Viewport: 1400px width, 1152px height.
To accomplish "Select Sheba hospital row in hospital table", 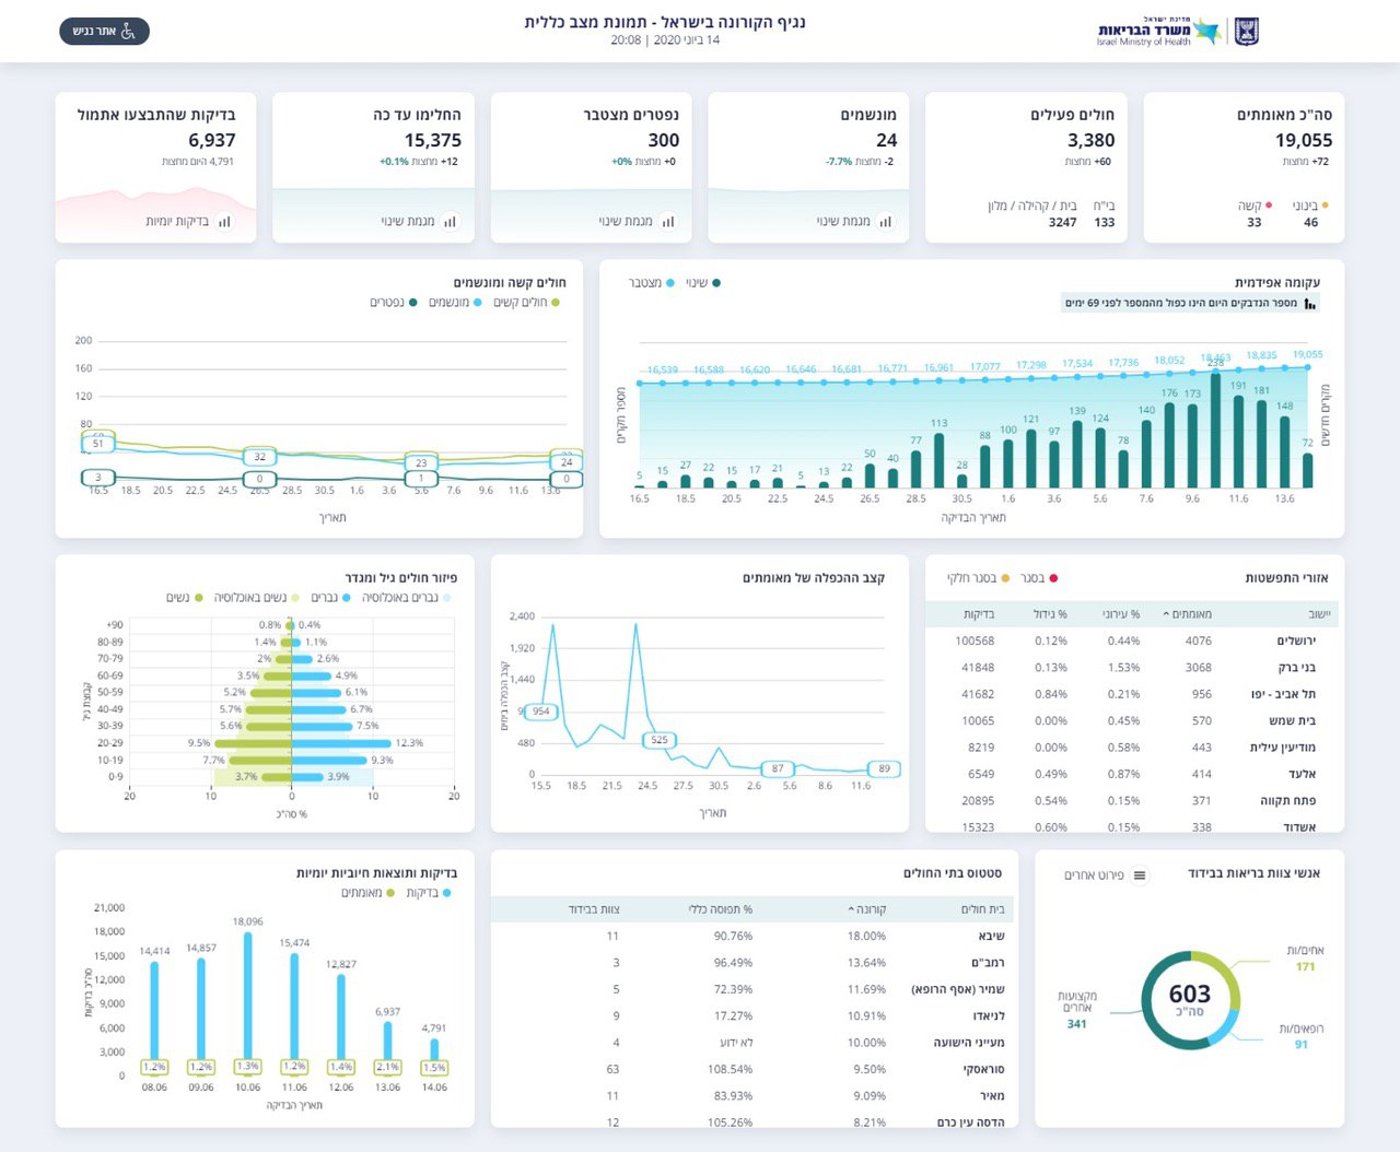I will [x=752, y=936].
